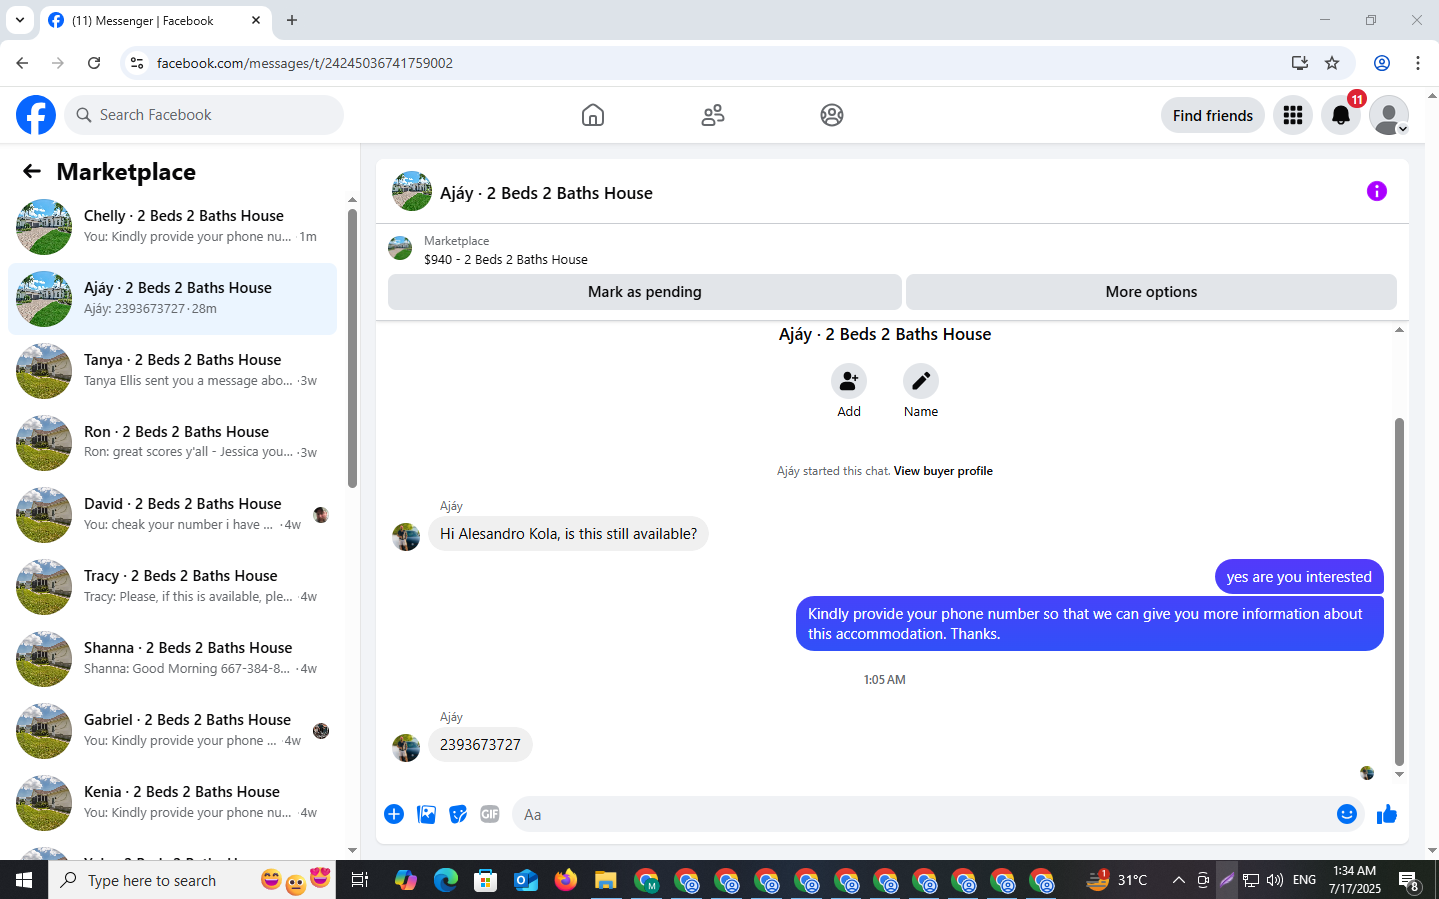Click the chat messages scrollbar thumb
This screenshot has height=899, width=1439.
[x=1399, y=591]
